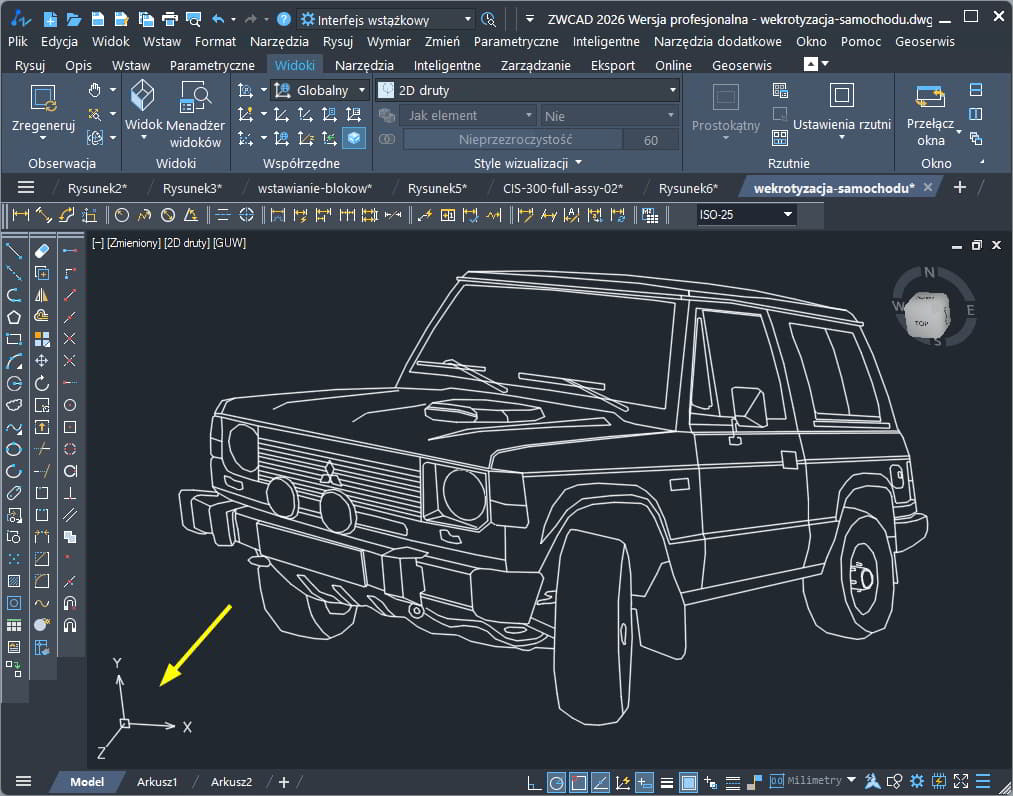Select the Move tool with four arrows
1013x796 pixels.
tap(42, 361)
